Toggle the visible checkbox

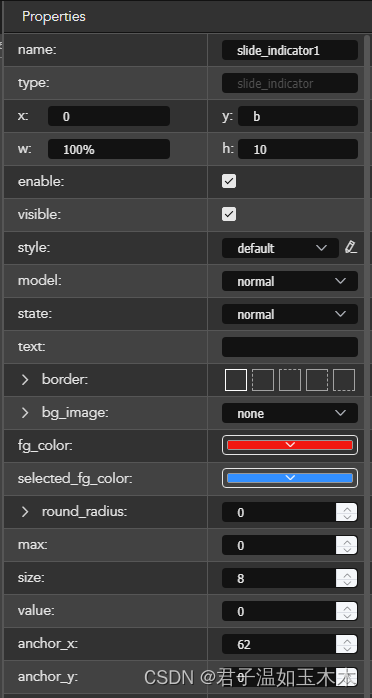pos(229,214)
